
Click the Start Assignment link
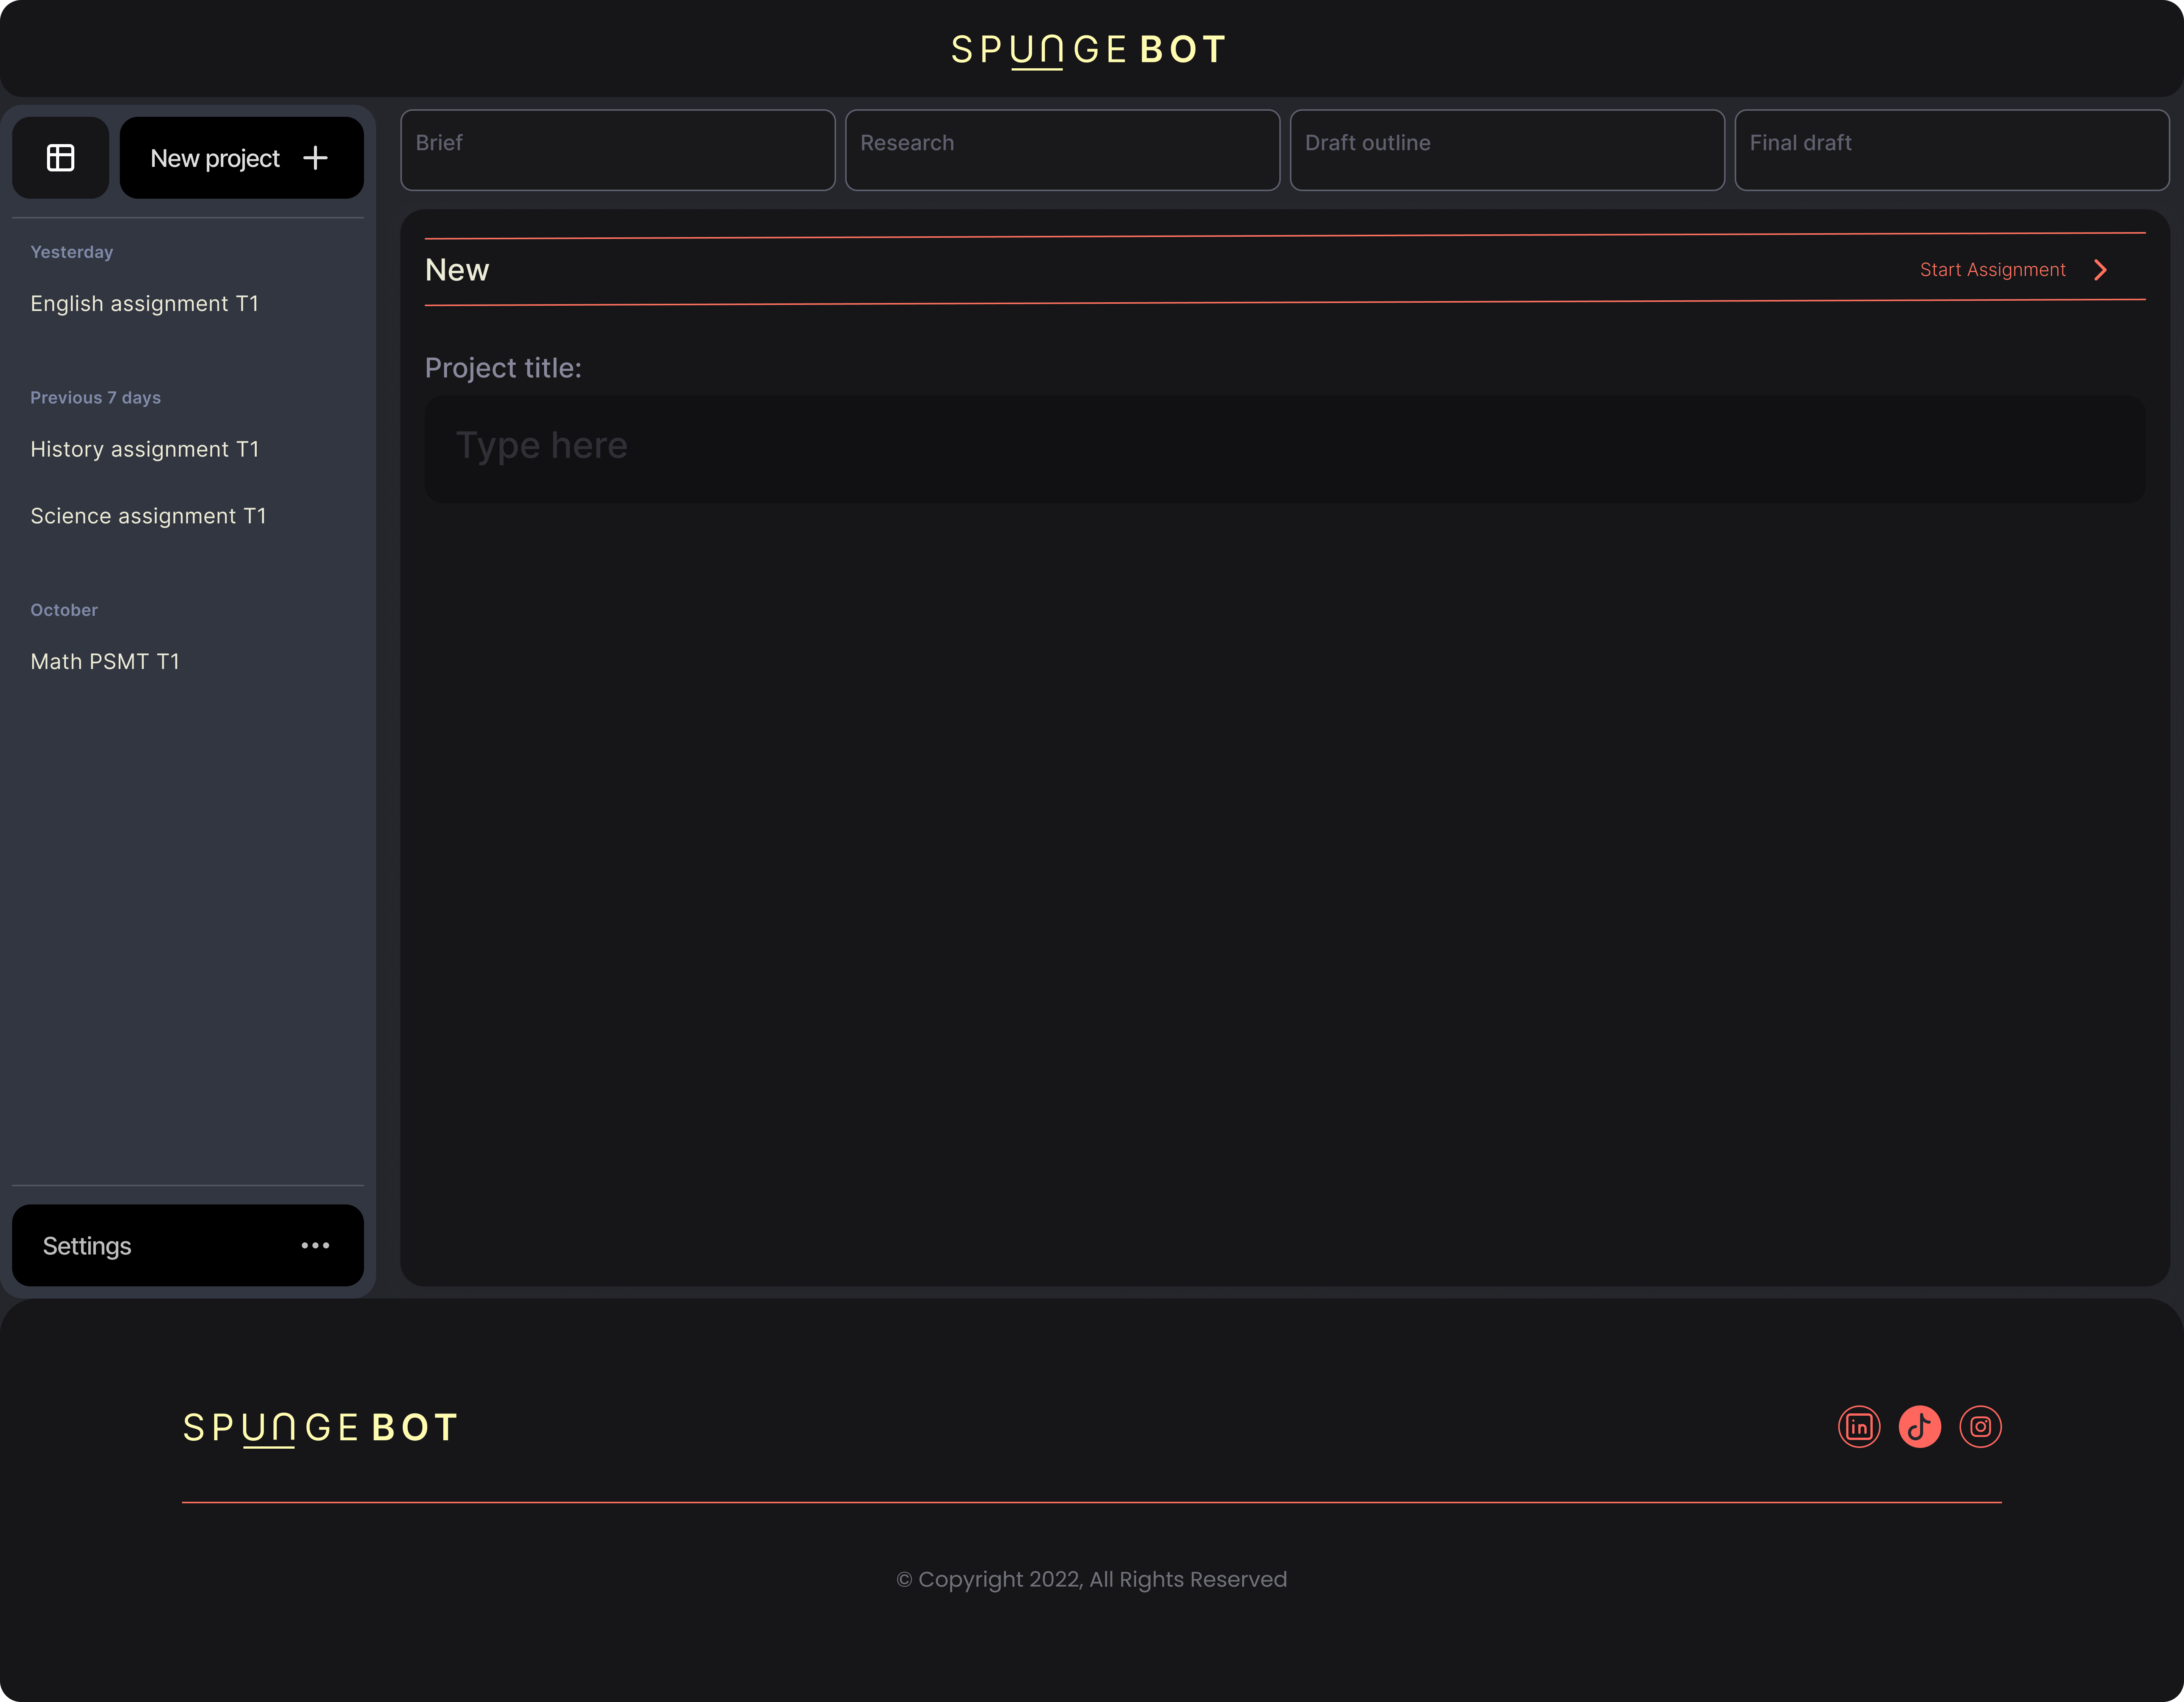click(1992, 270)
